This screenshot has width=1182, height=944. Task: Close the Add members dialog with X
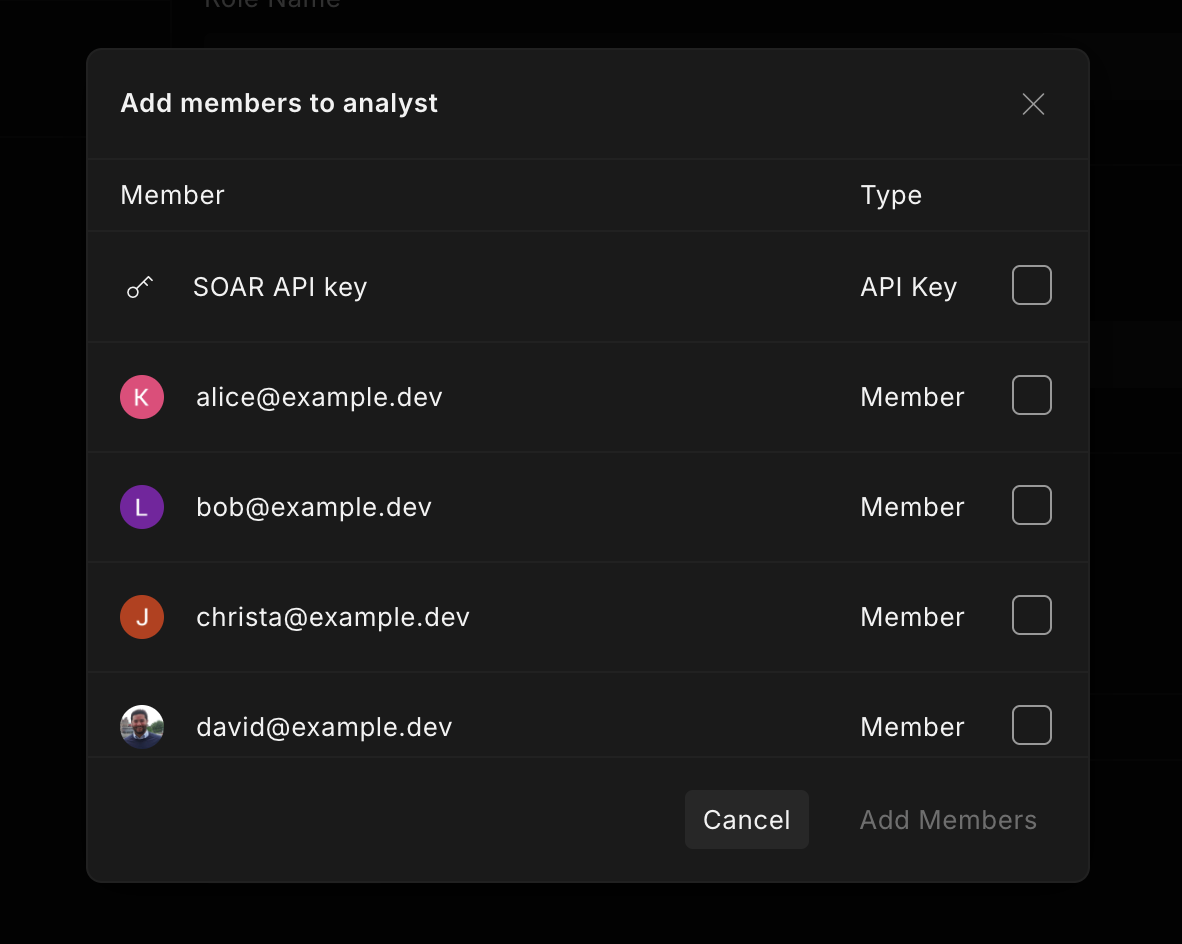[1033, 104]
